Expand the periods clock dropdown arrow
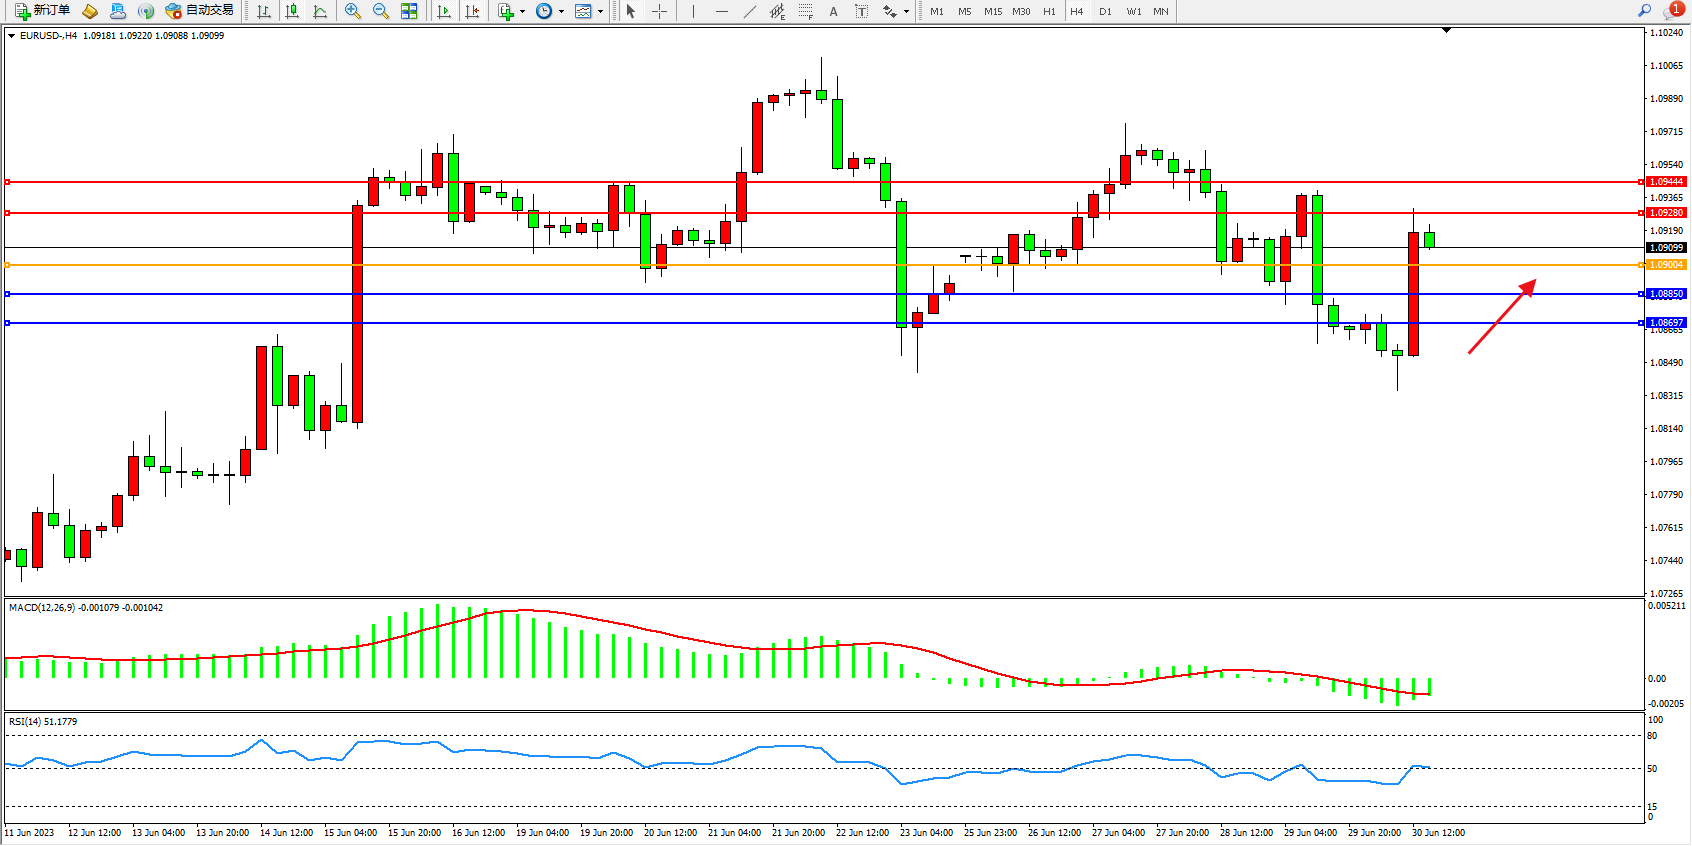Viewport: 1692px width, 846px height. click(561, 12)
